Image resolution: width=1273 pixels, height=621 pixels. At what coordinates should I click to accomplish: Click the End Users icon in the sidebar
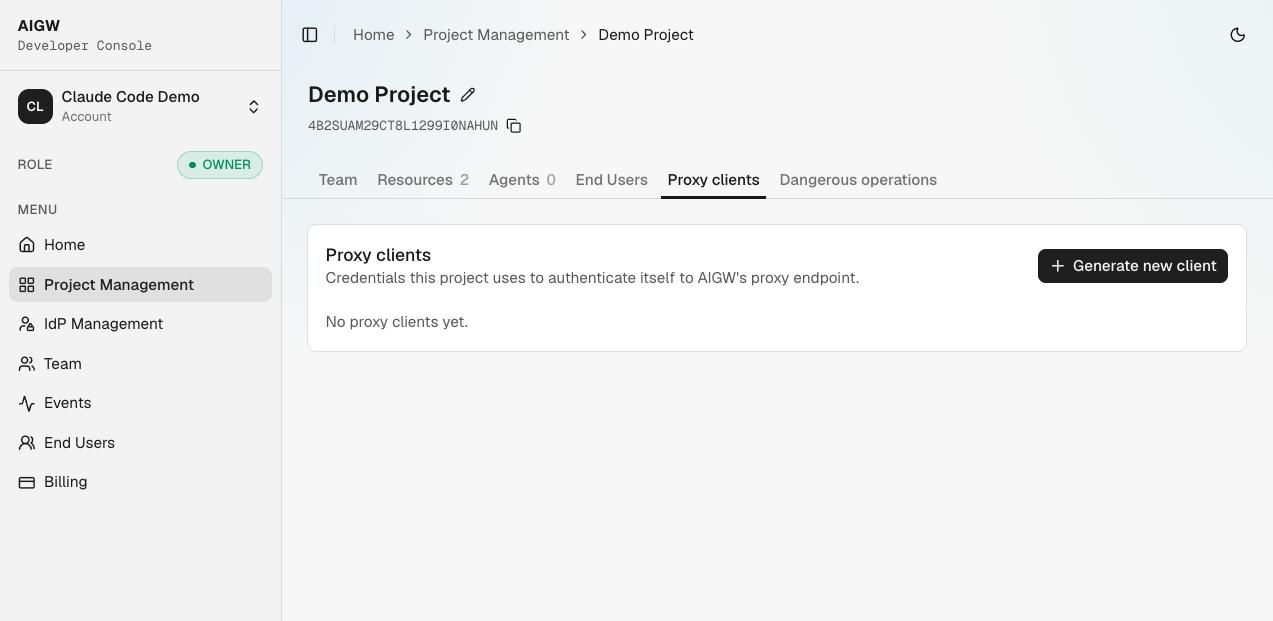27,443
